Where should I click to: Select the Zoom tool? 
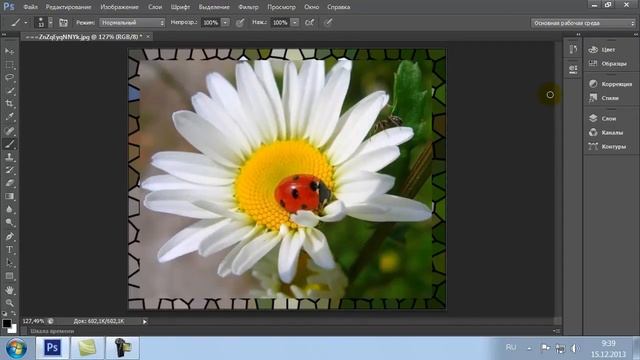(x=9, y=303)
